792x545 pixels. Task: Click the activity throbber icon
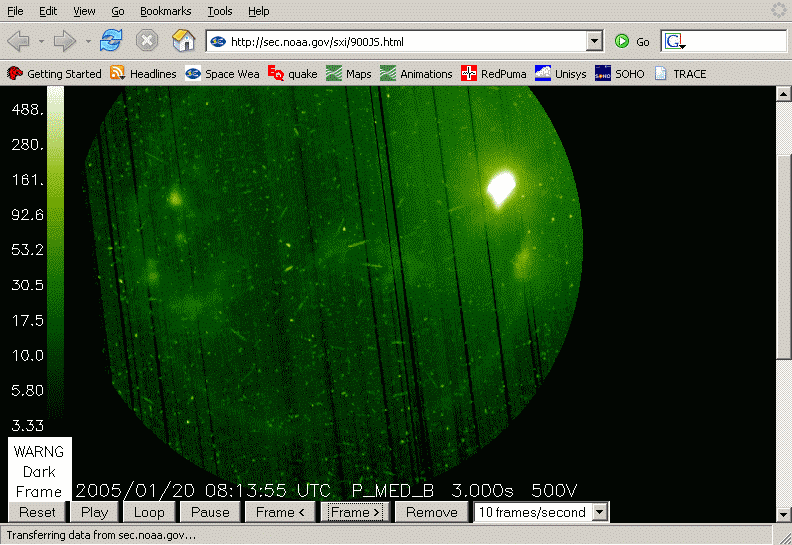click(x=779, y=10)
